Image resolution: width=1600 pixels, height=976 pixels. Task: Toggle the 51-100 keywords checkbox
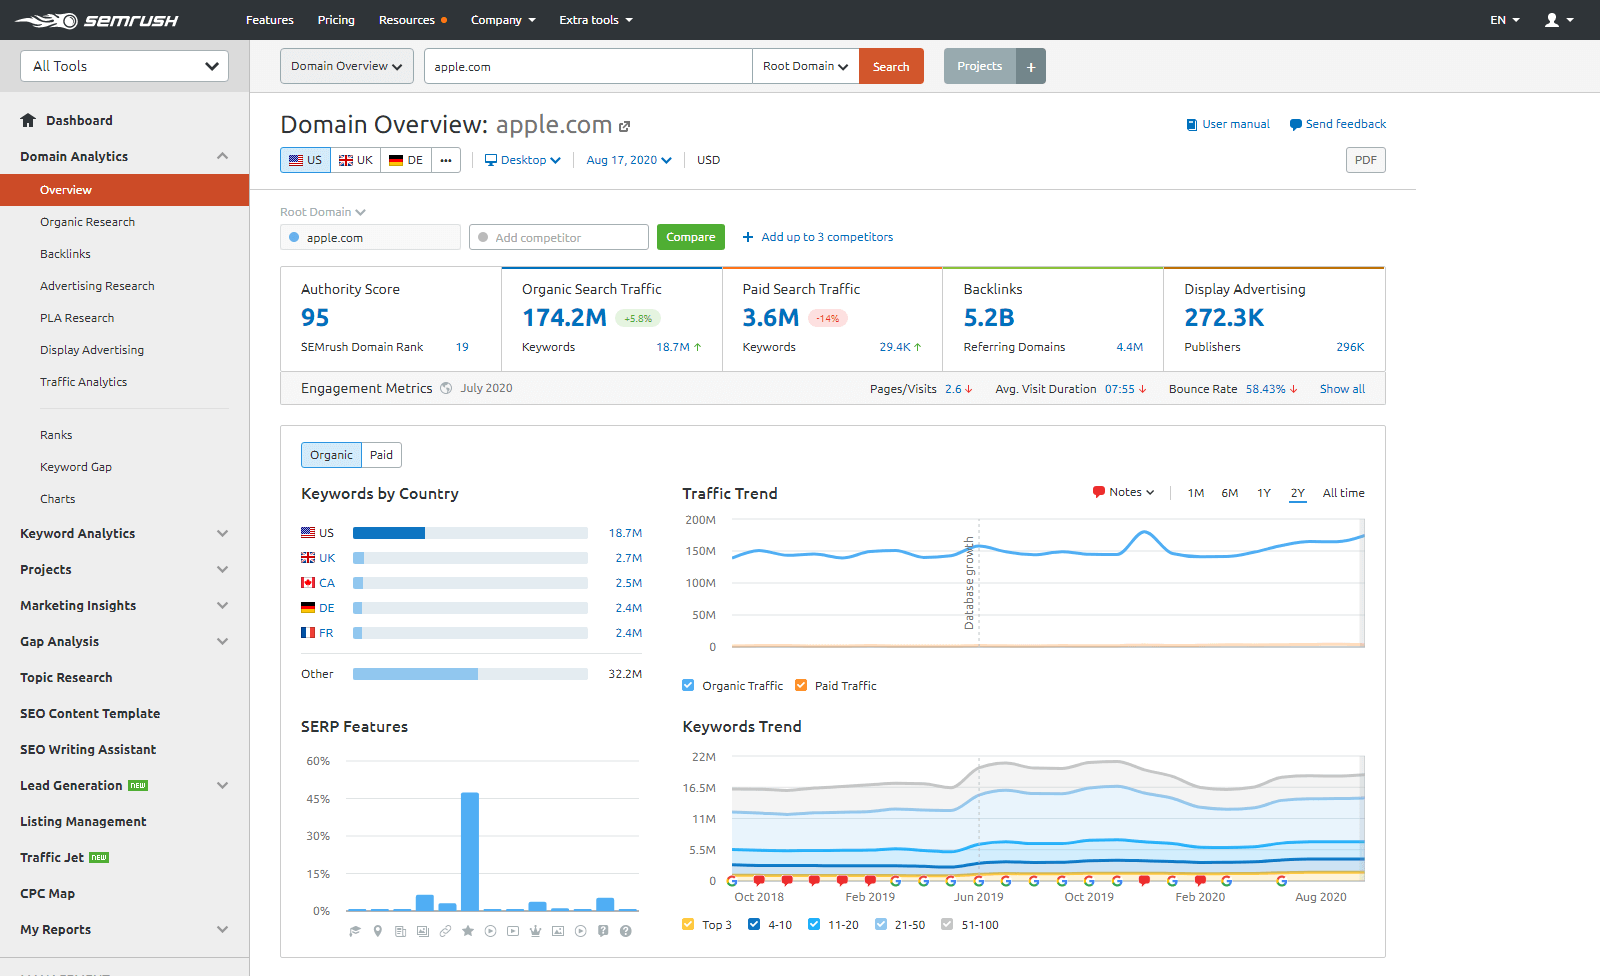(947, 924)
